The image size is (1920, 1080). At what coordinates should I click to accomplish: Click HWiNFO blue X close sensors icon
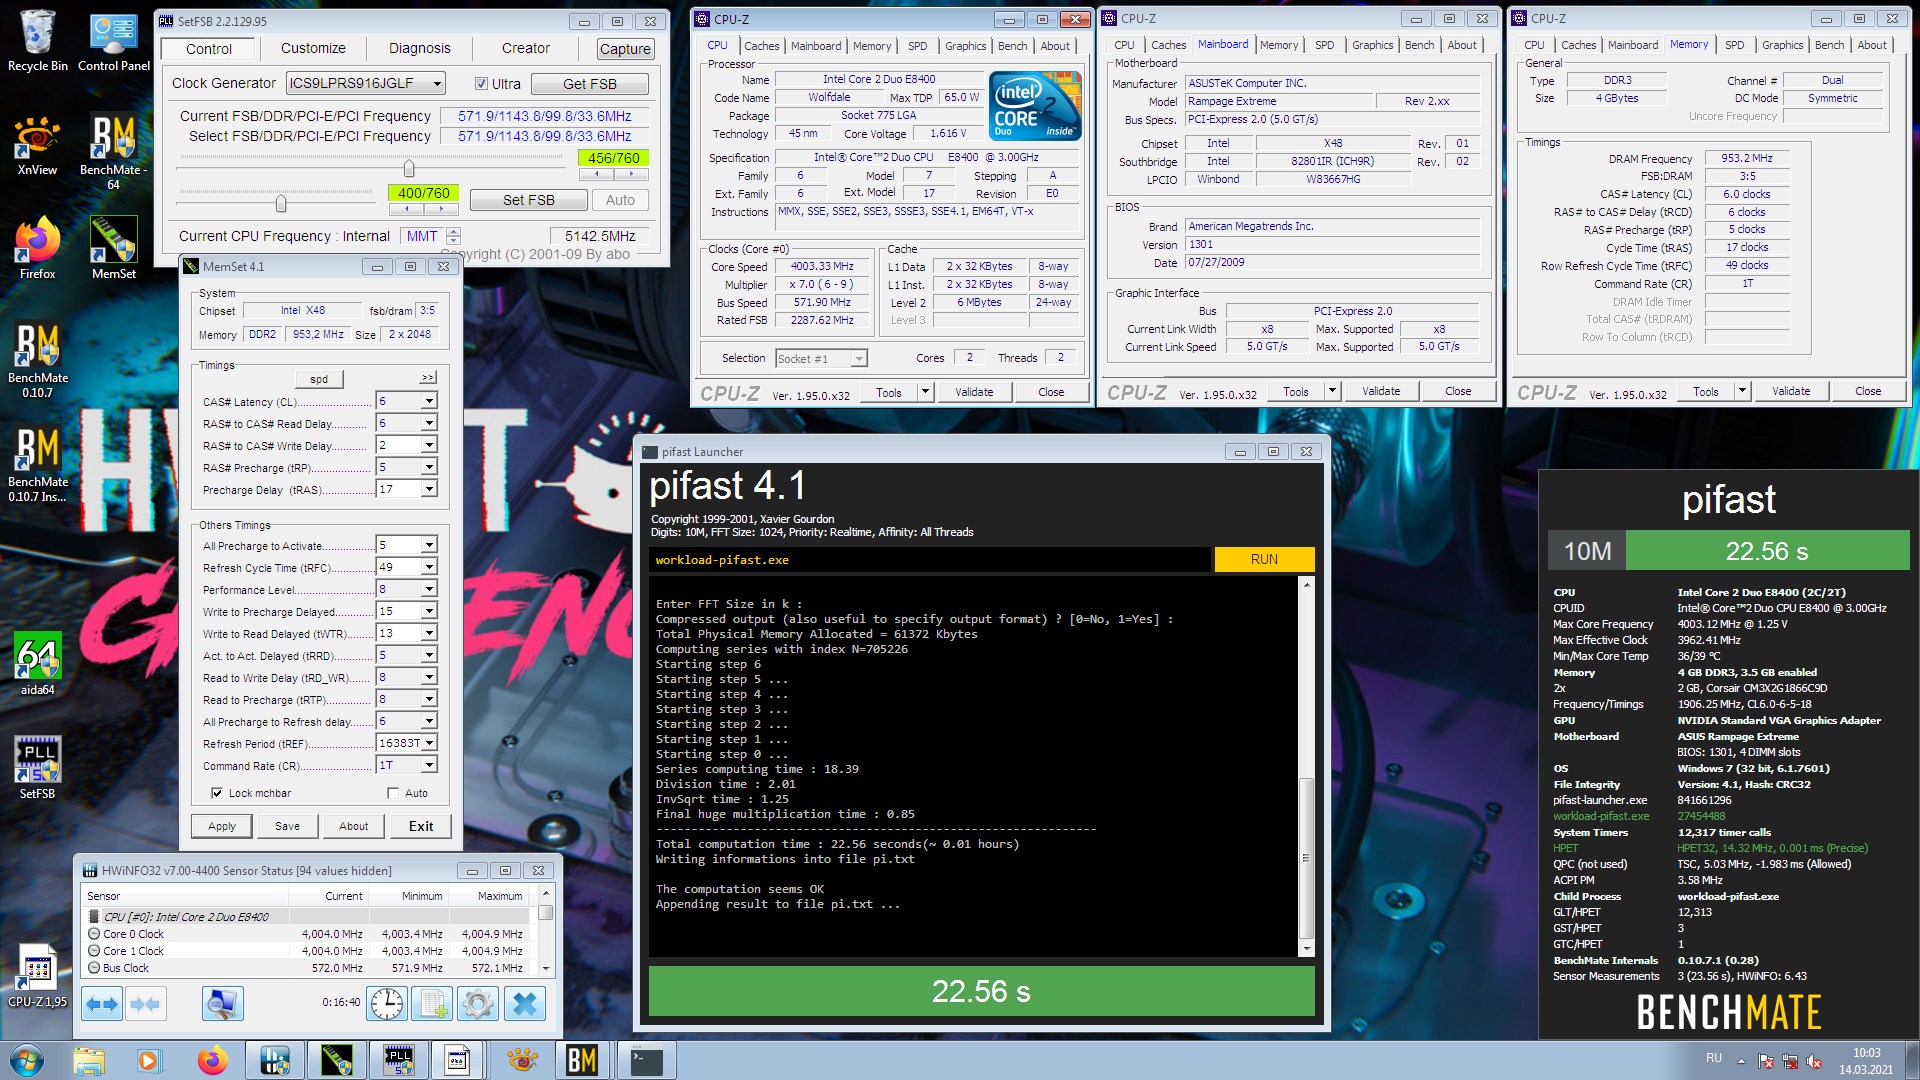(x=525, y=1003)
